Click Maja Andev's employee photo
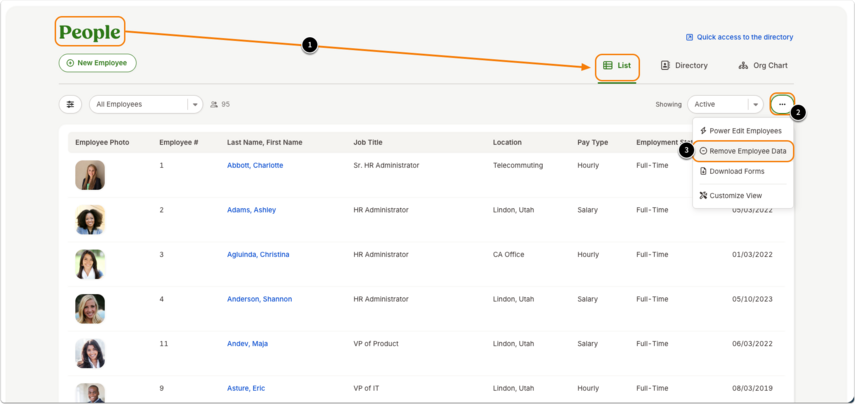855x404 pixels. pyautogui.click(x=90, y=354)
